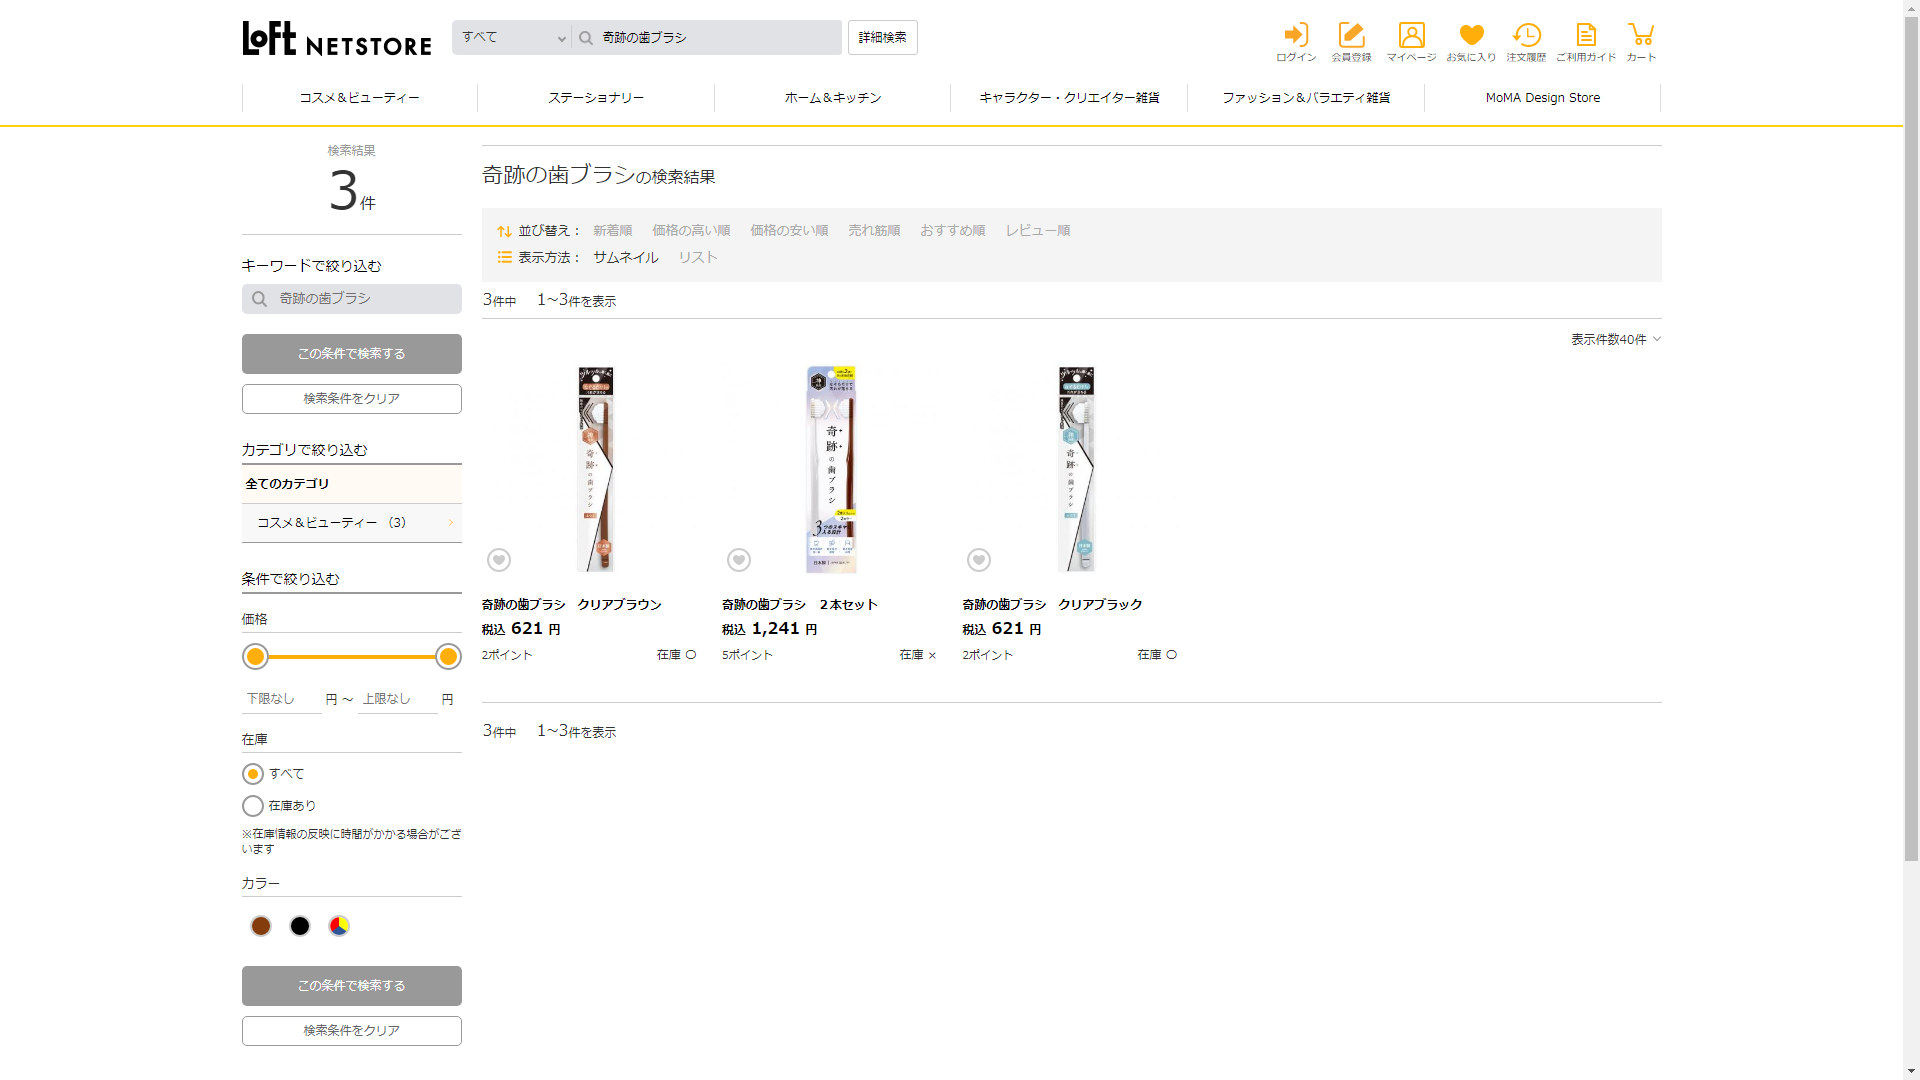This screenshot has width=1920, height=1080.
Task: Open the 表示件数40件 dropdown
Action: (1615, 340)
